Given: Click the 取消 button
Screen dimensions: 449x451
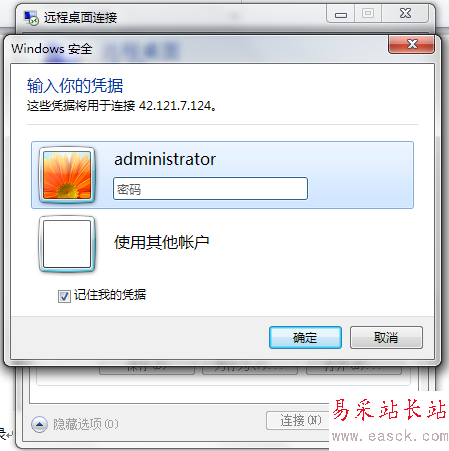Looking at the screenshot, I should 386,338.
